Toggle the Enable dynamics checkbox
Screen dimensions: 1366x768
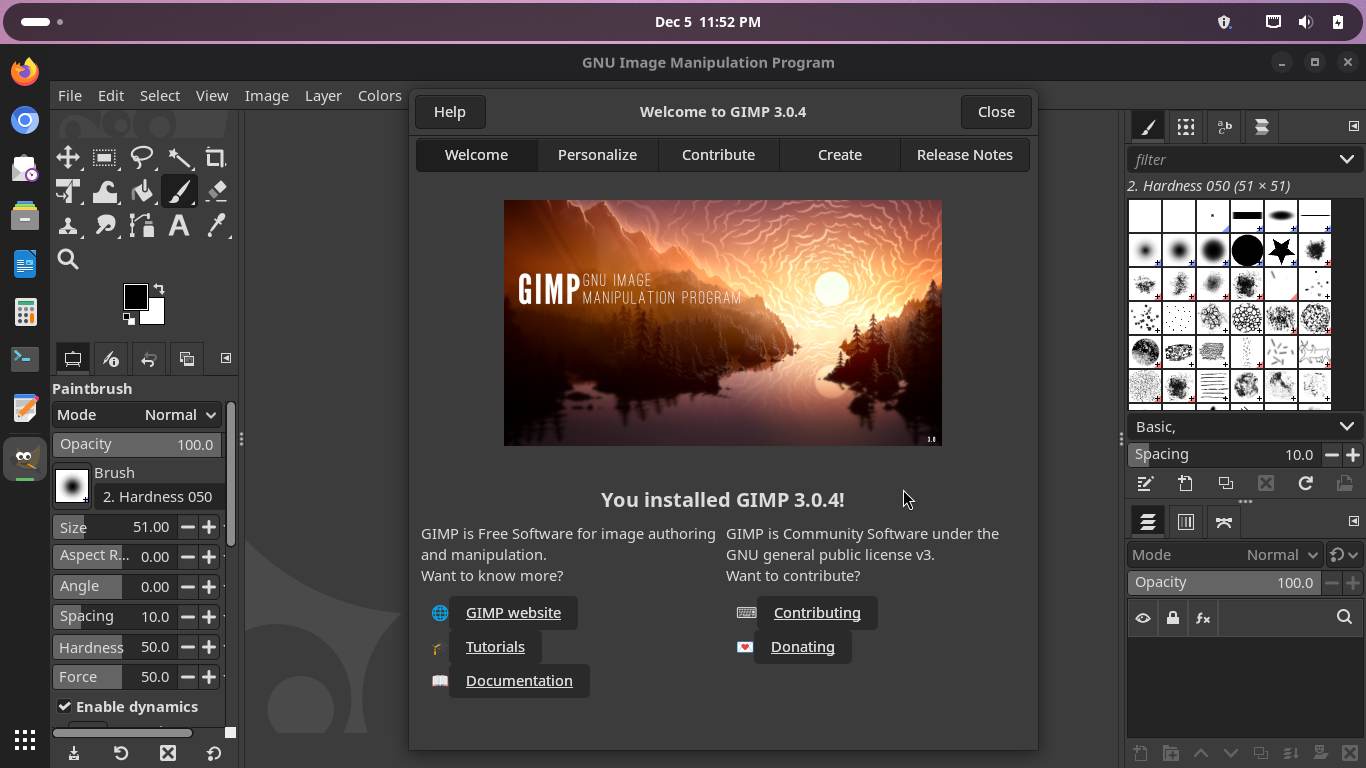[x=65, y=707]
